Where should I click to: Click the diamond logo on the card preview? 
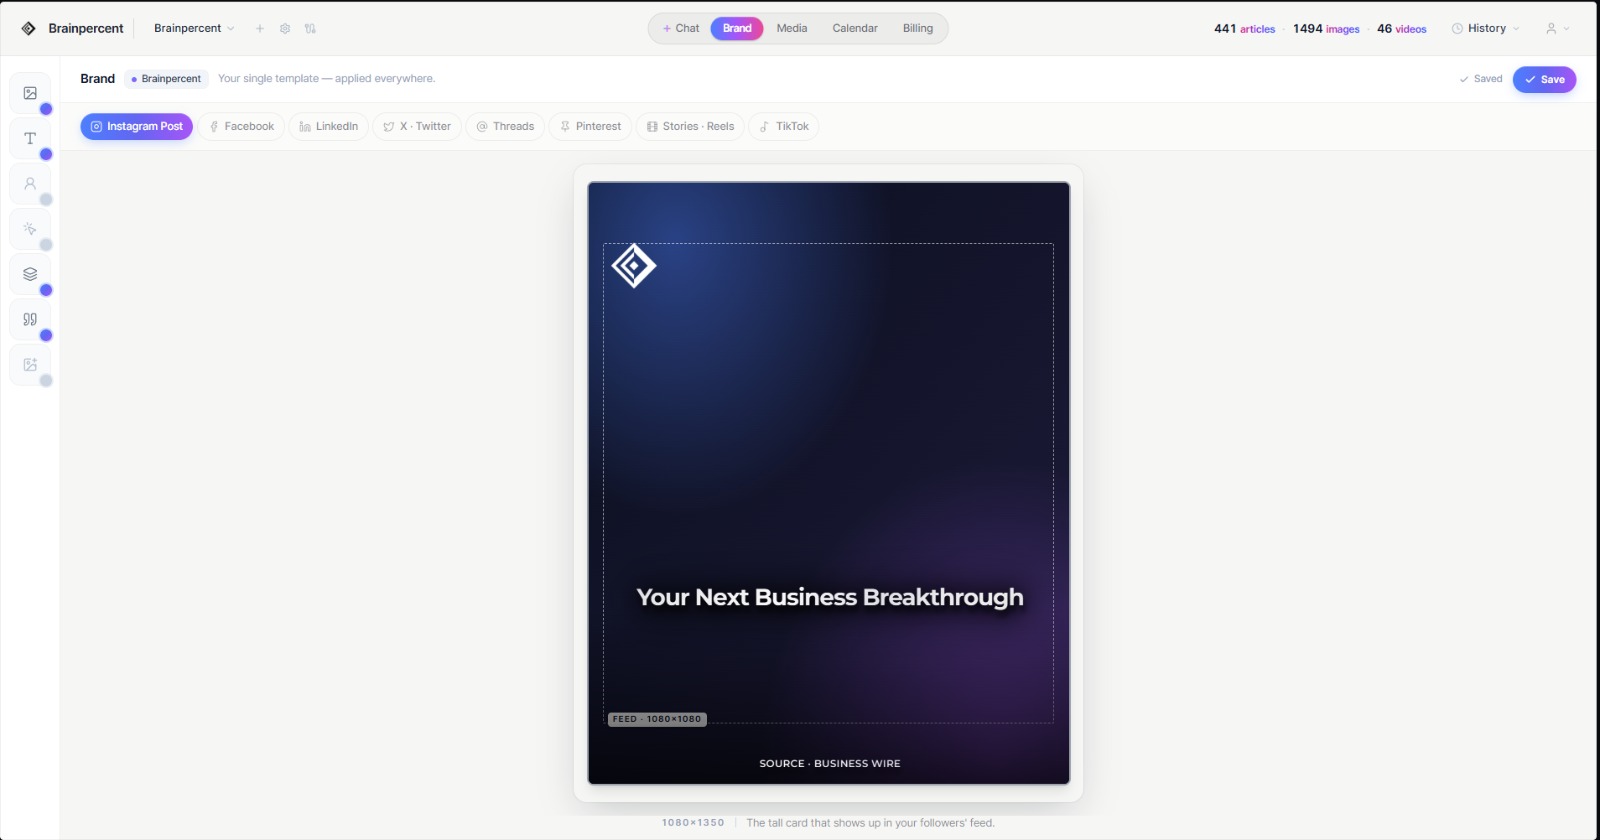tap(634, 266)
